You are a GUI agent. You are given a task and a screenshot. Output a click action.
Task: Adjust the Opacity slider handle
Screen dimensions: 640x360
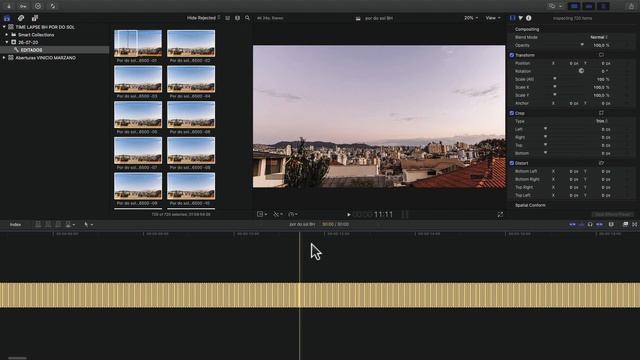click(582, 45)
